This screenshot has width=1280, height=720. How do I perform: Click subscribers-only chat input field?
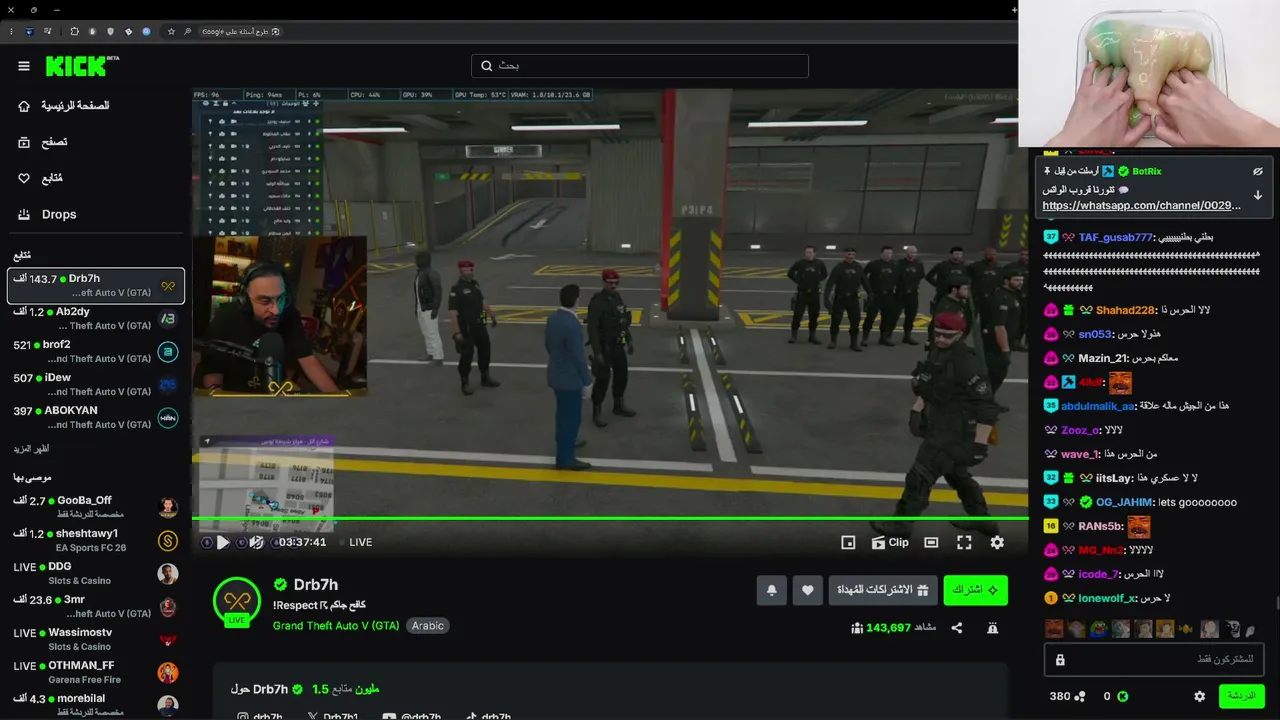tap(1154, 660)
